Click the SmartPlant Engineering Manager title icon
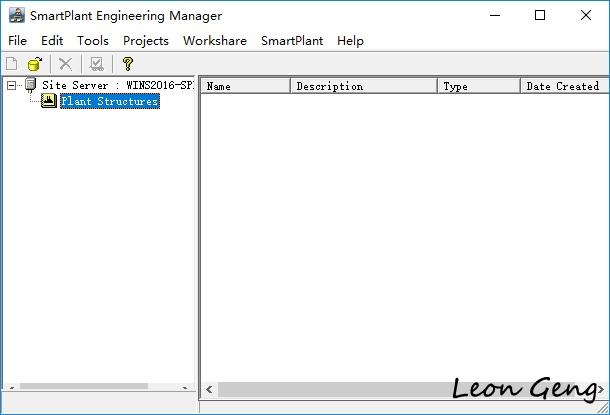 click(17, 15)
